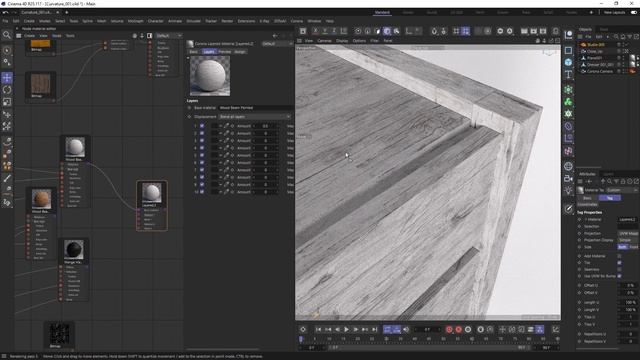Open the File menu
Image resolution: width=640 pixels, height=360 pixels.
click(x=5, y=21)
